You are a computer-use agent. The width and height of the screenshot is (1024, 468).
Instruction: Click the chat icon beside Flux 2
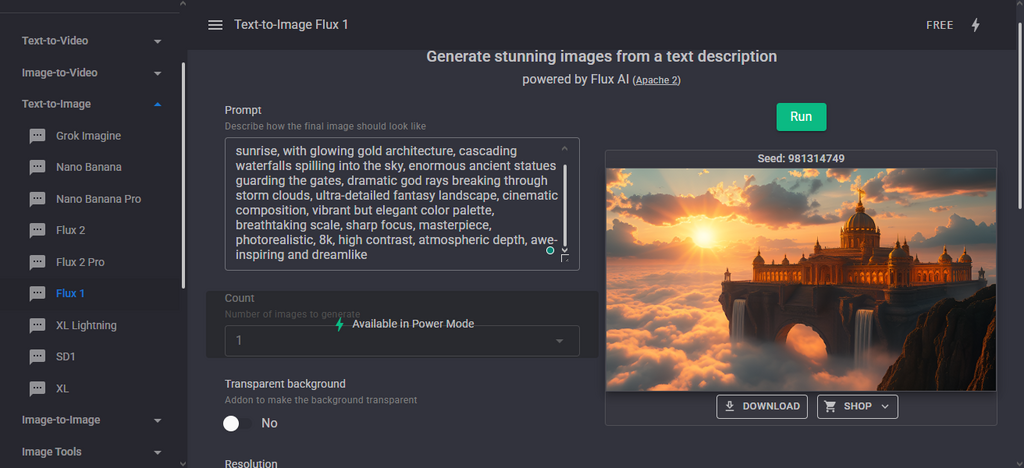(38, 230)
